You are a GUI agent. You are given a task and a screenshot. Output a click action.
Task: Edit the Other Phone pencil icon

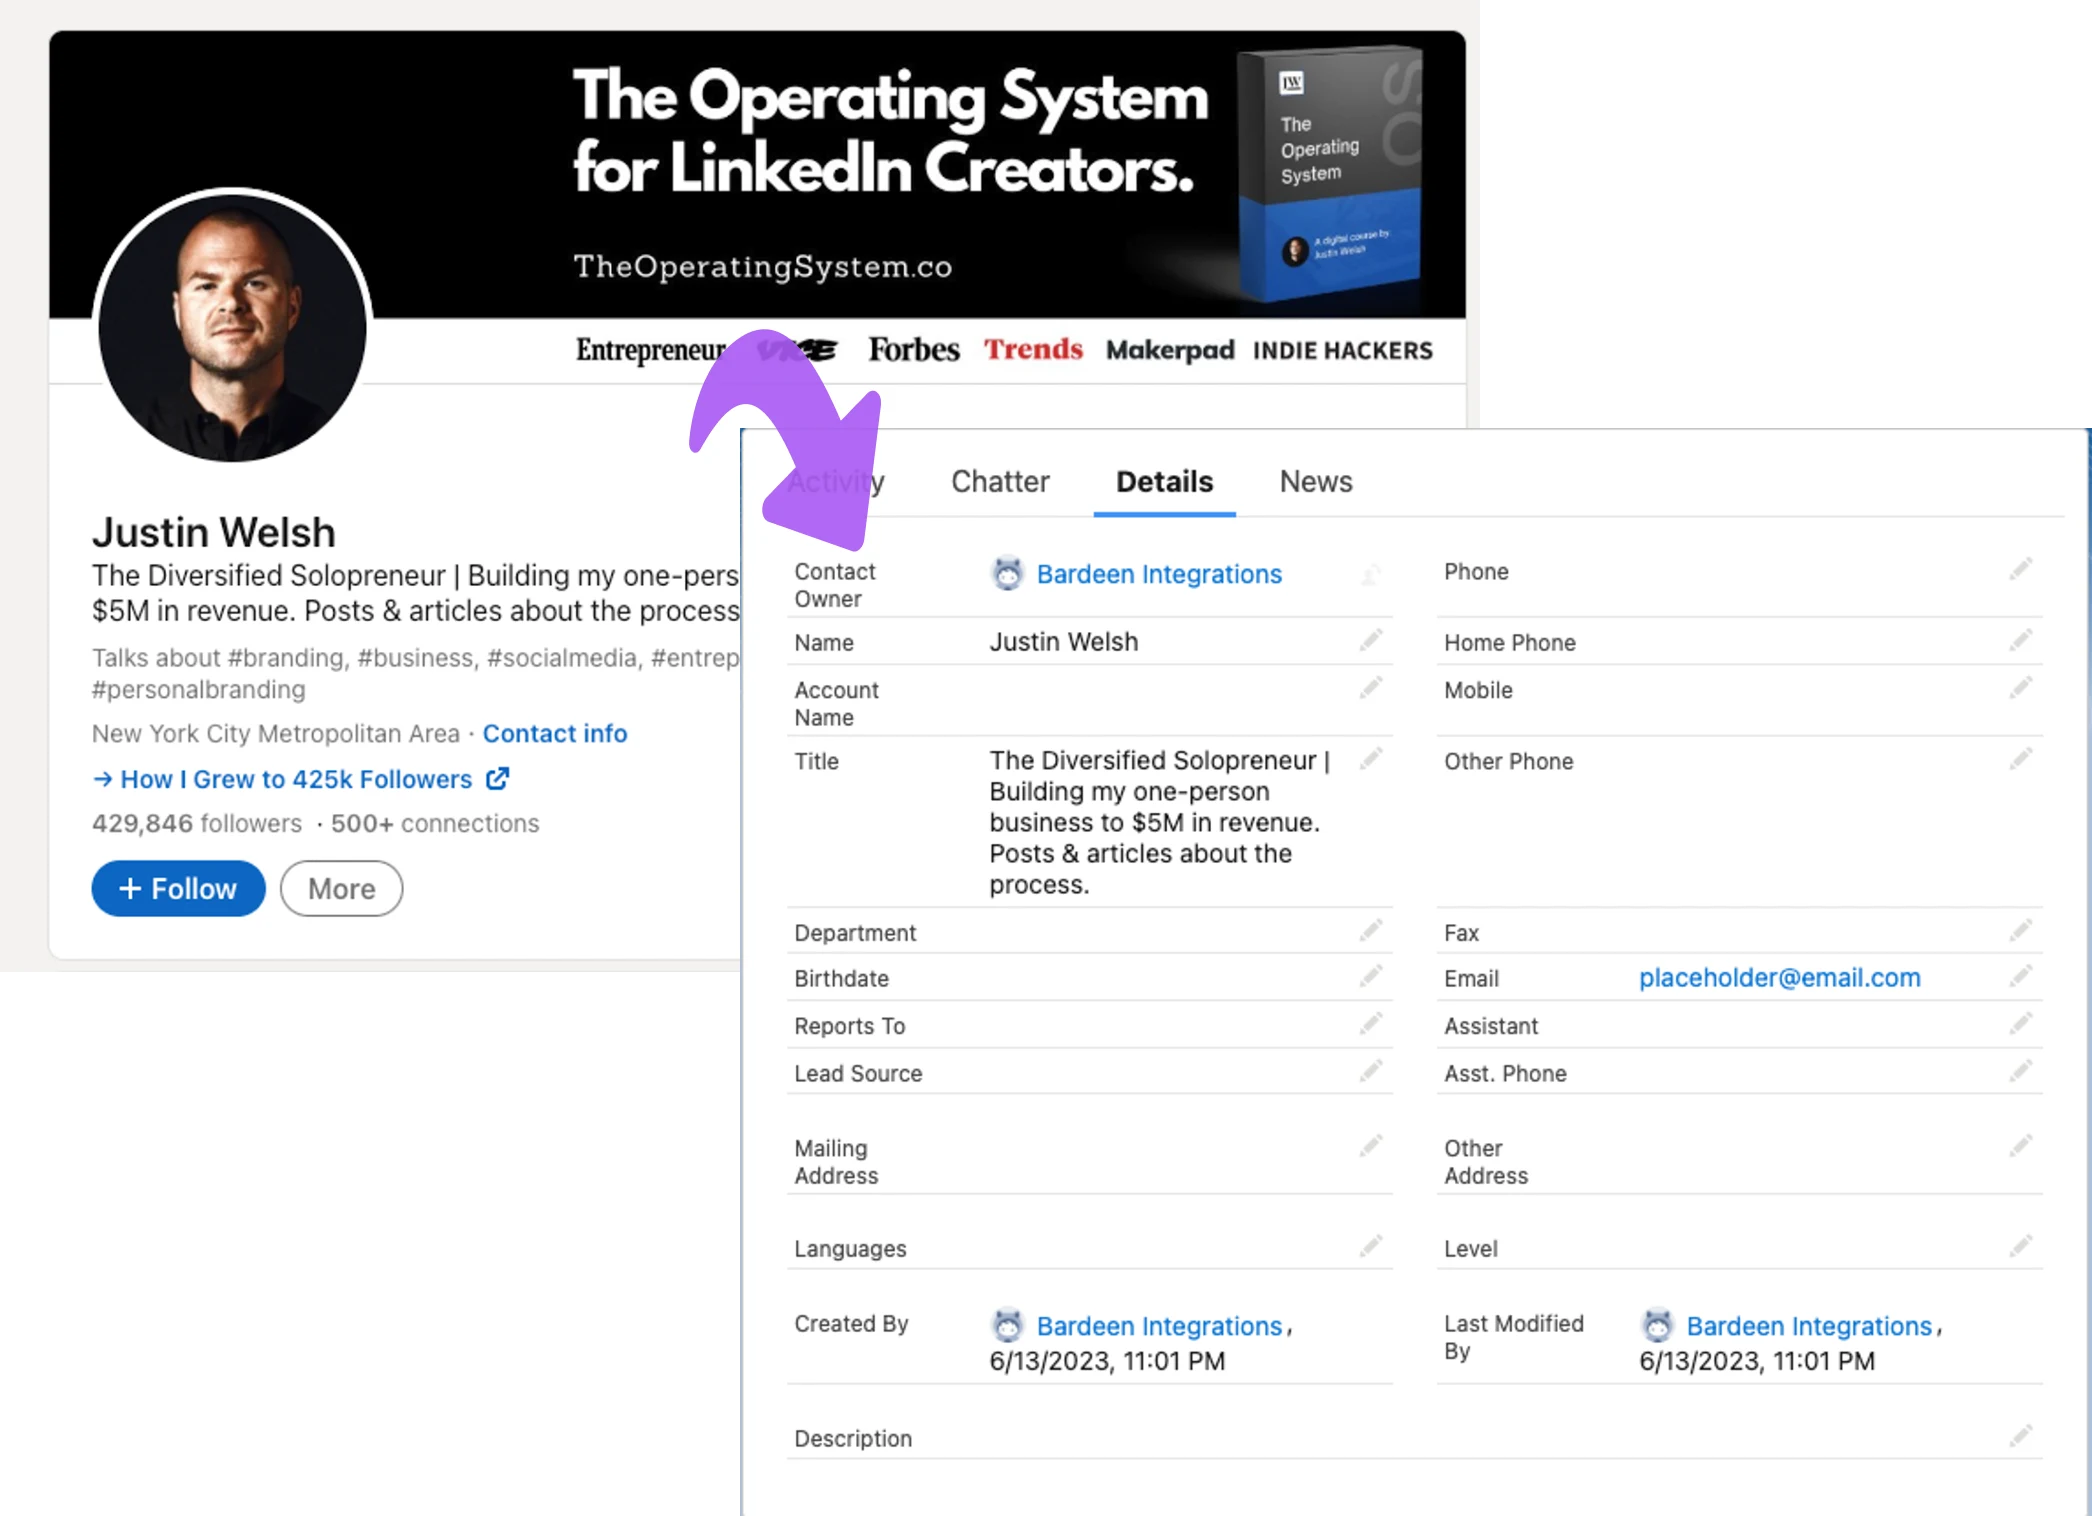[x=2020, y=758]
